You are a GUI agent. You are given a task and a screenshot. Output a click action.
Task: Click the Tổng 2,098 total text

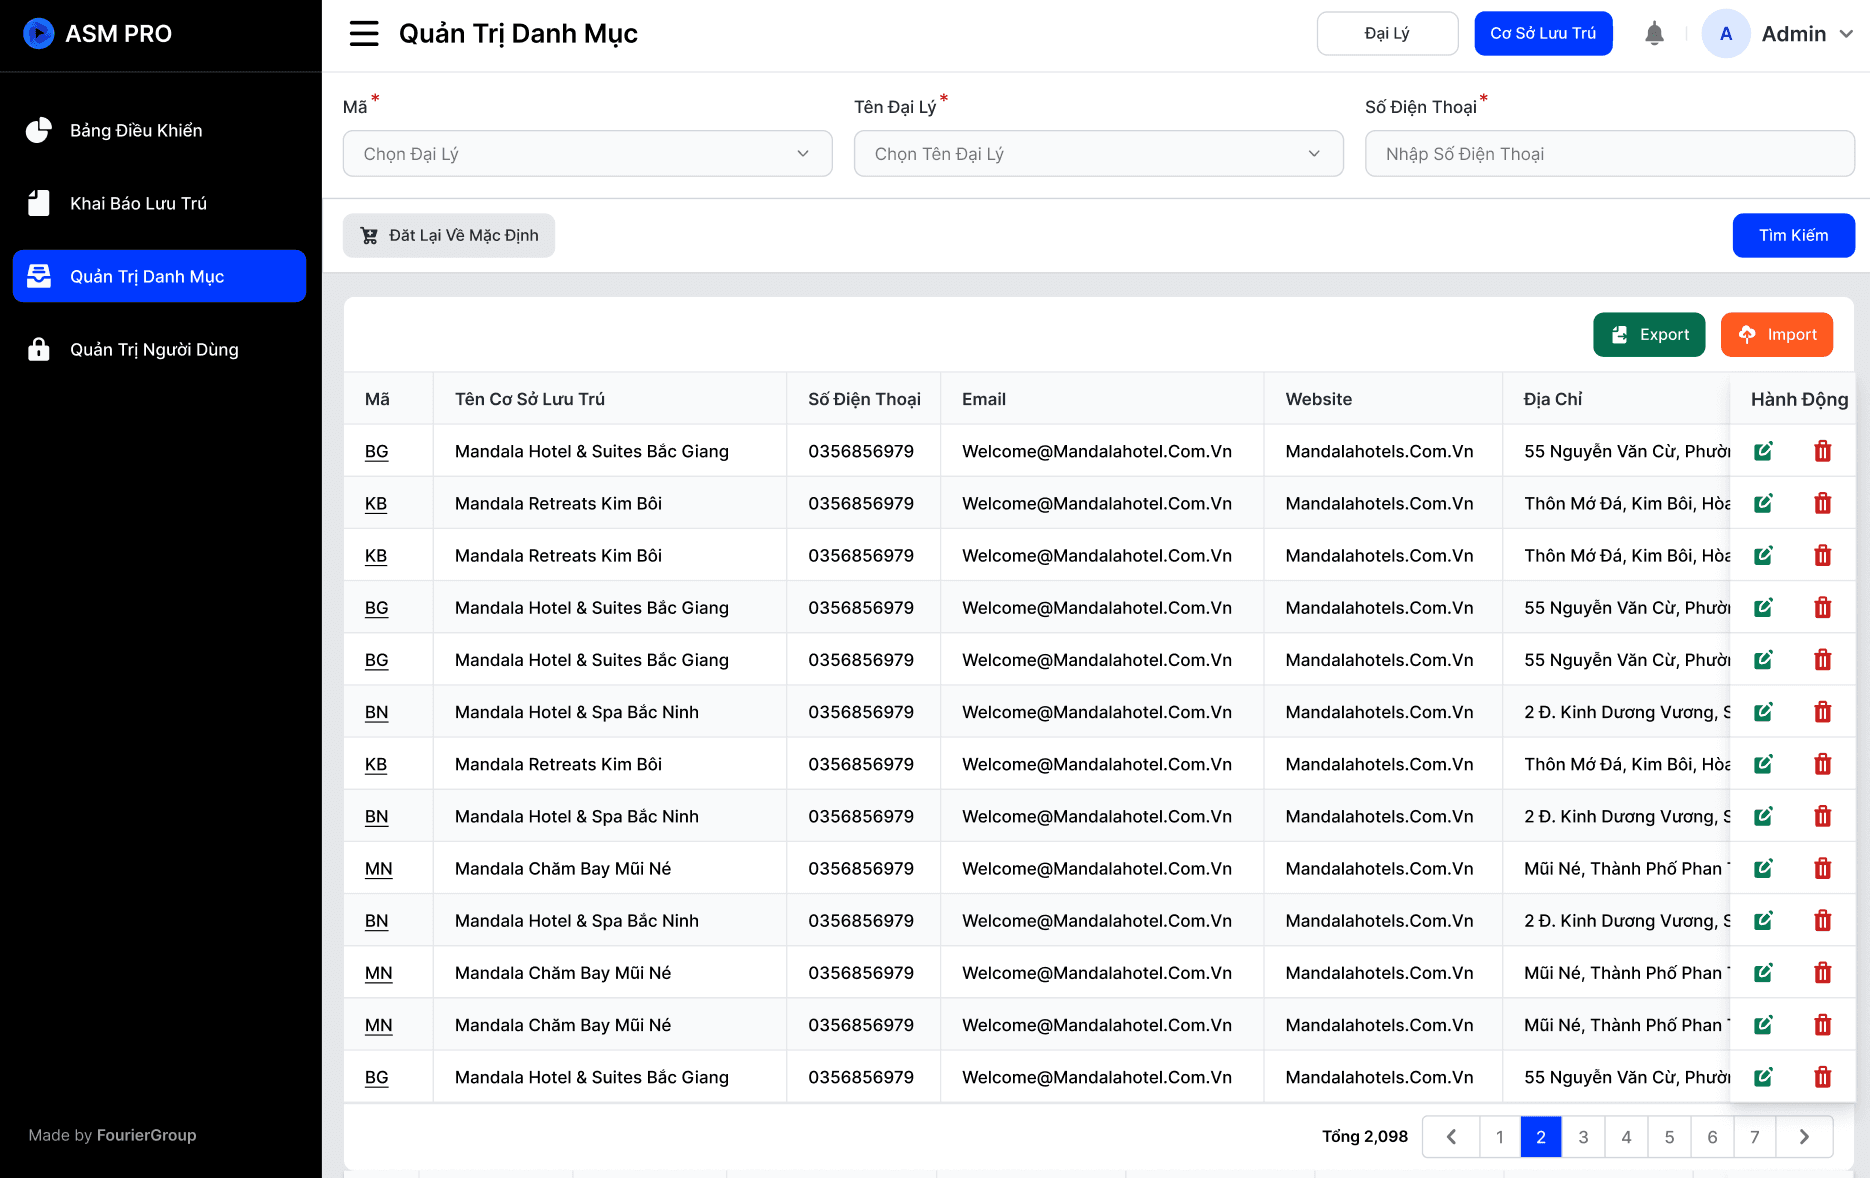1365,1137
